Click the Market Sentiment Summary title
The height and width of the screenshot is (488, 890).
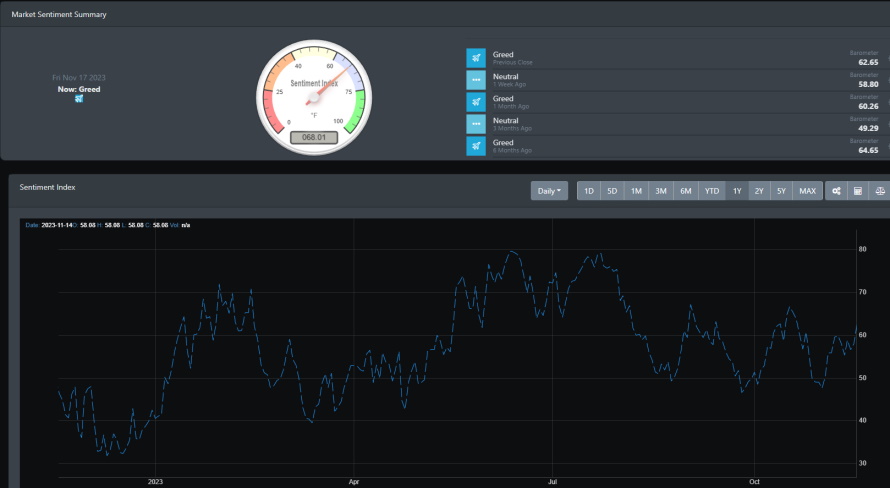click(59, 14)
